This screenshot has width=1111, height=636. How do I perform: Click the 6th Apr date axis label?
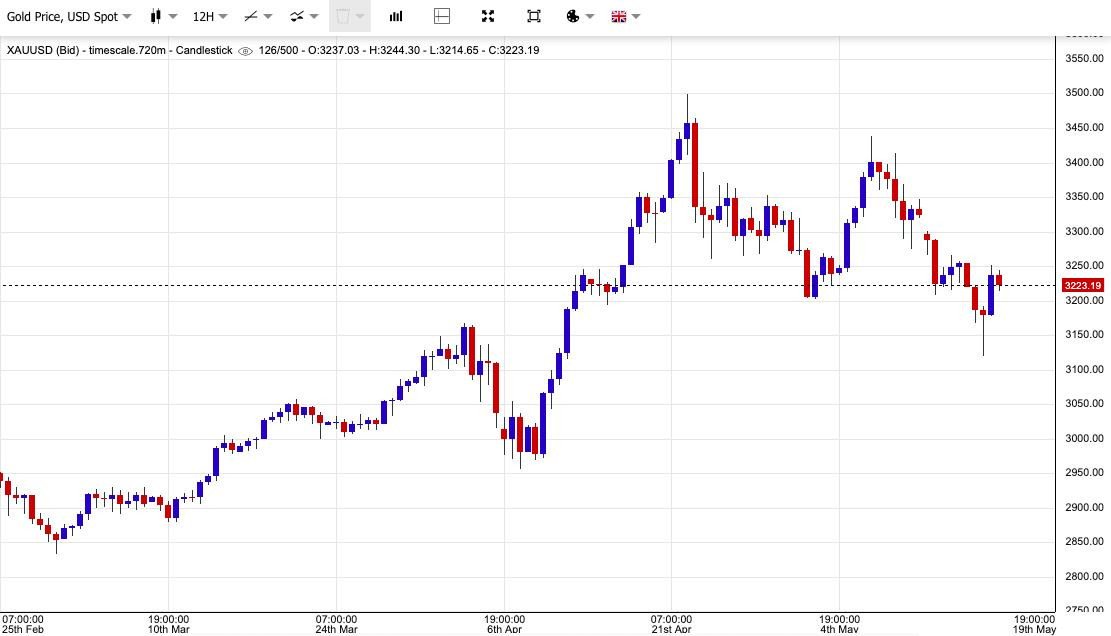(504, 629)
